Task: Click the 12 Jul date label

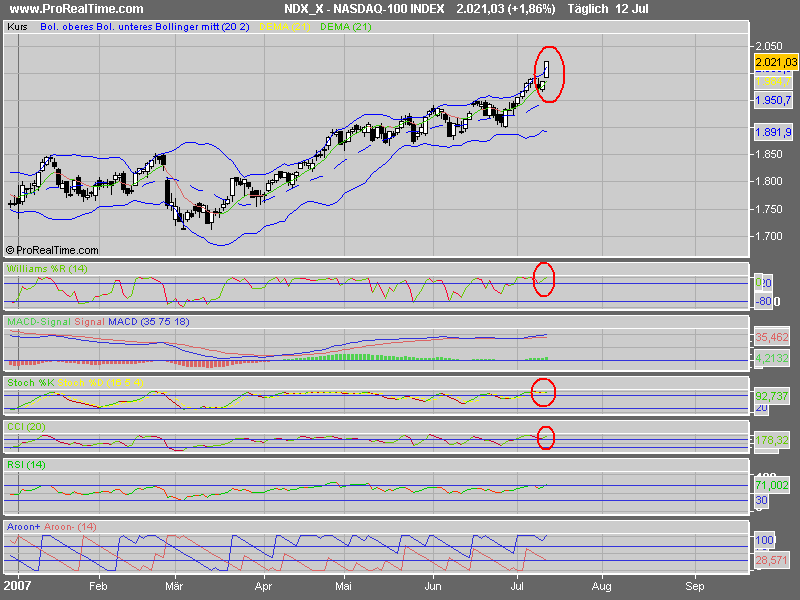Action: 632,9
